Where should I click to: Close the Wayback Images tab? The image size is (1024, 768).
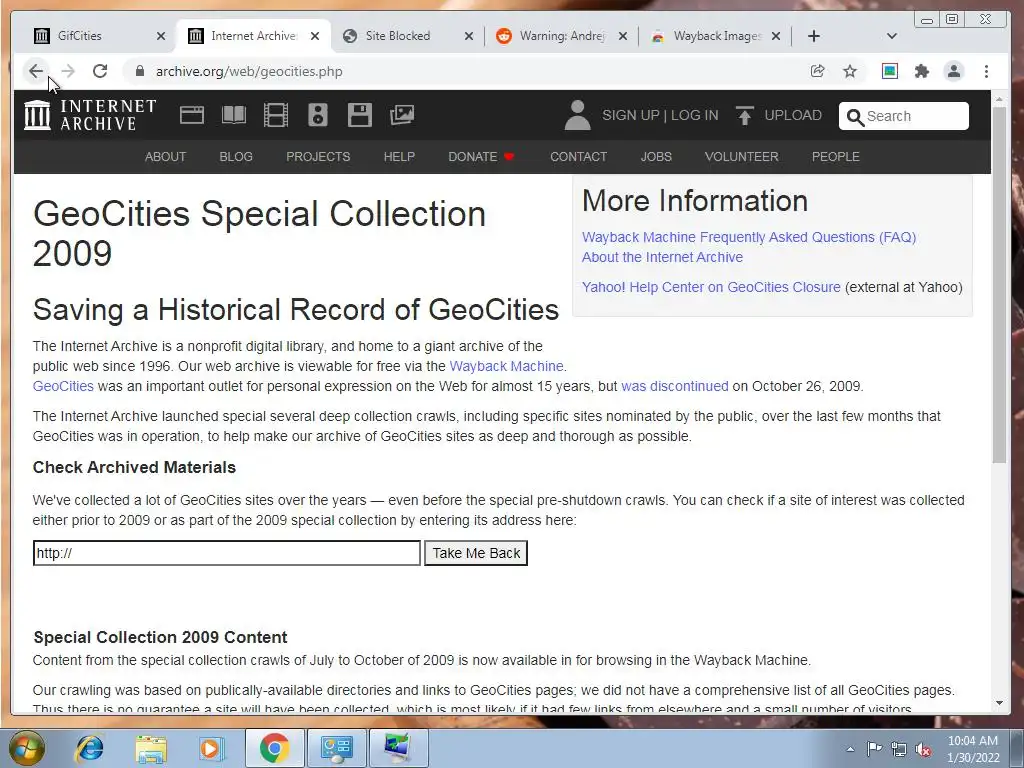pyautogui.click(x=776, y=36)
